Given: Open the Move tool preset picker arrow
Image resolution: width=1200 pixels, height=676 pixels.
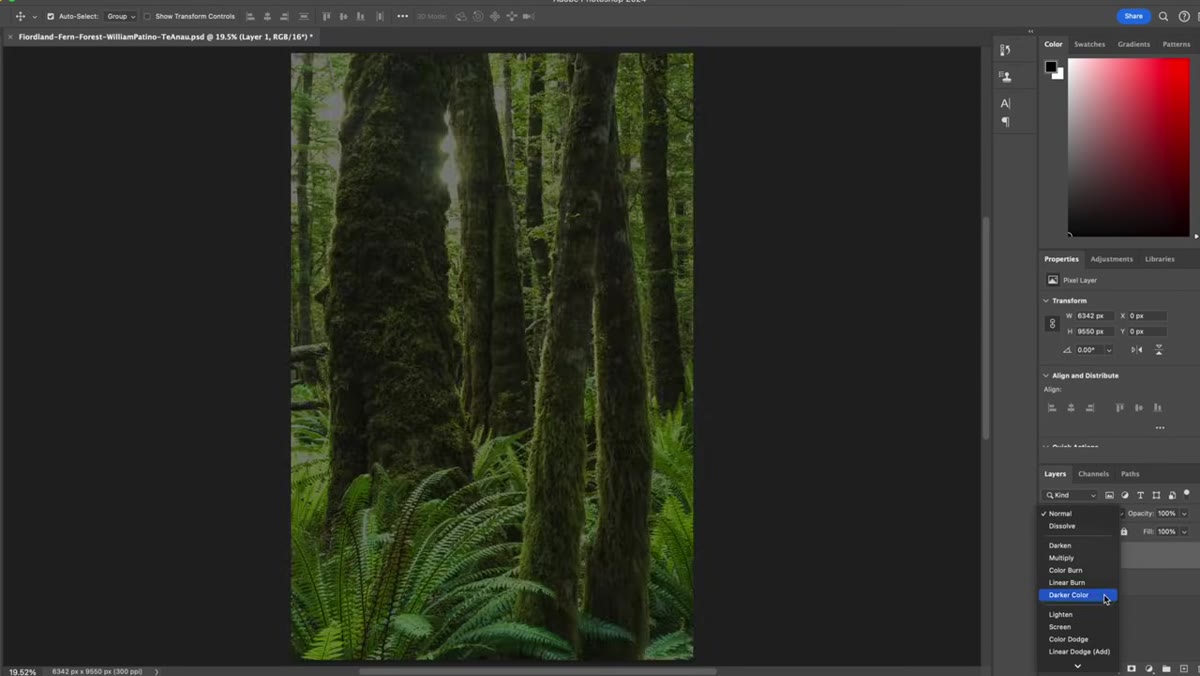Looking at the screenshot, I should (34, 17).
